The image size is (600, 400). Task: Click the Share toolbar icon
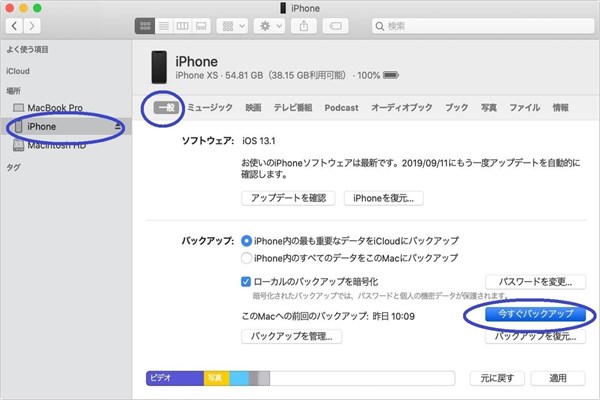coord(304,26)
